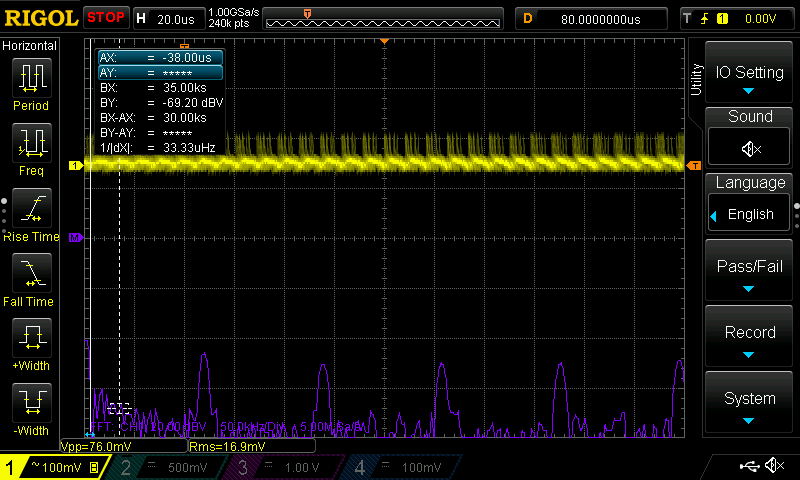Select the Rise Time measurement icon

pos(31,213)
